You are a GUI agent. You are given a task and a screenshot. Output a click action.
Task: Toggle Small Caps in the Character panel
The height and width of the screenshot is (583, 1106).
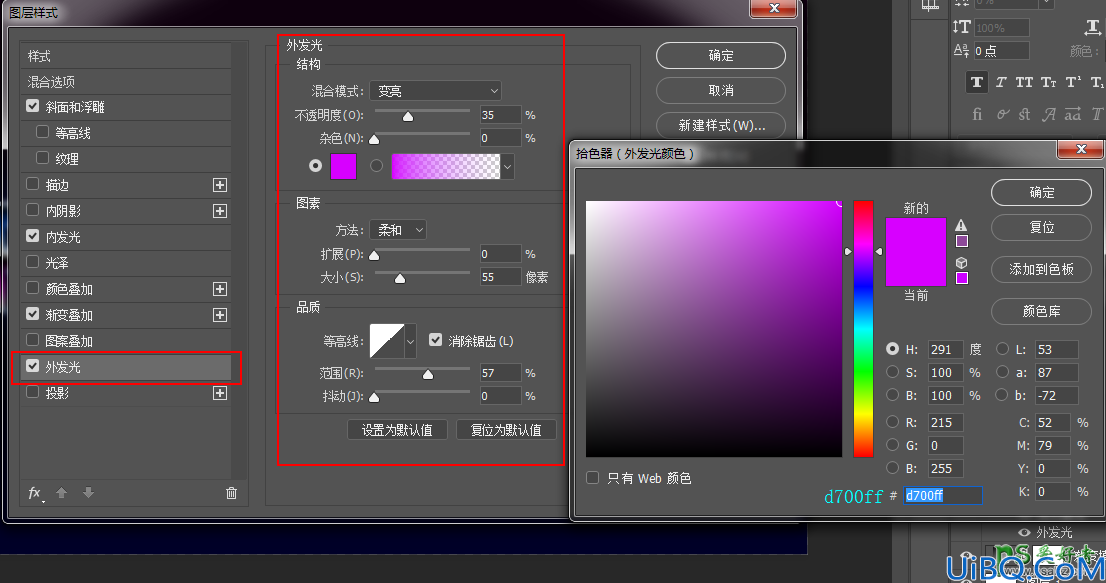click(x=1048, y=82)
